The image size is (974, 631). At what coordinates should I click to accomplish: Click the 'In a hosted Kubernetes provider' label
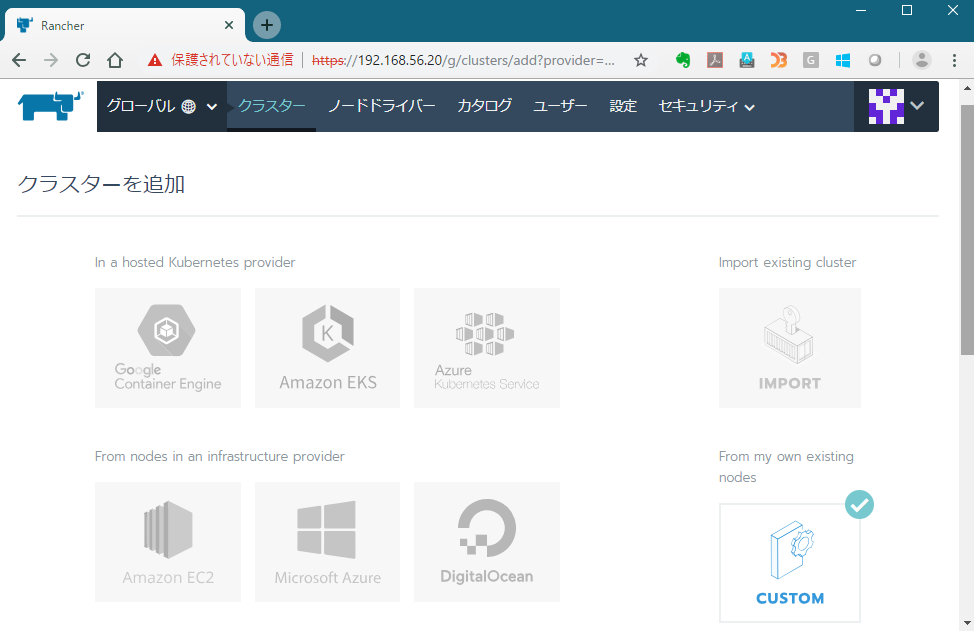[x=195, y=263]
